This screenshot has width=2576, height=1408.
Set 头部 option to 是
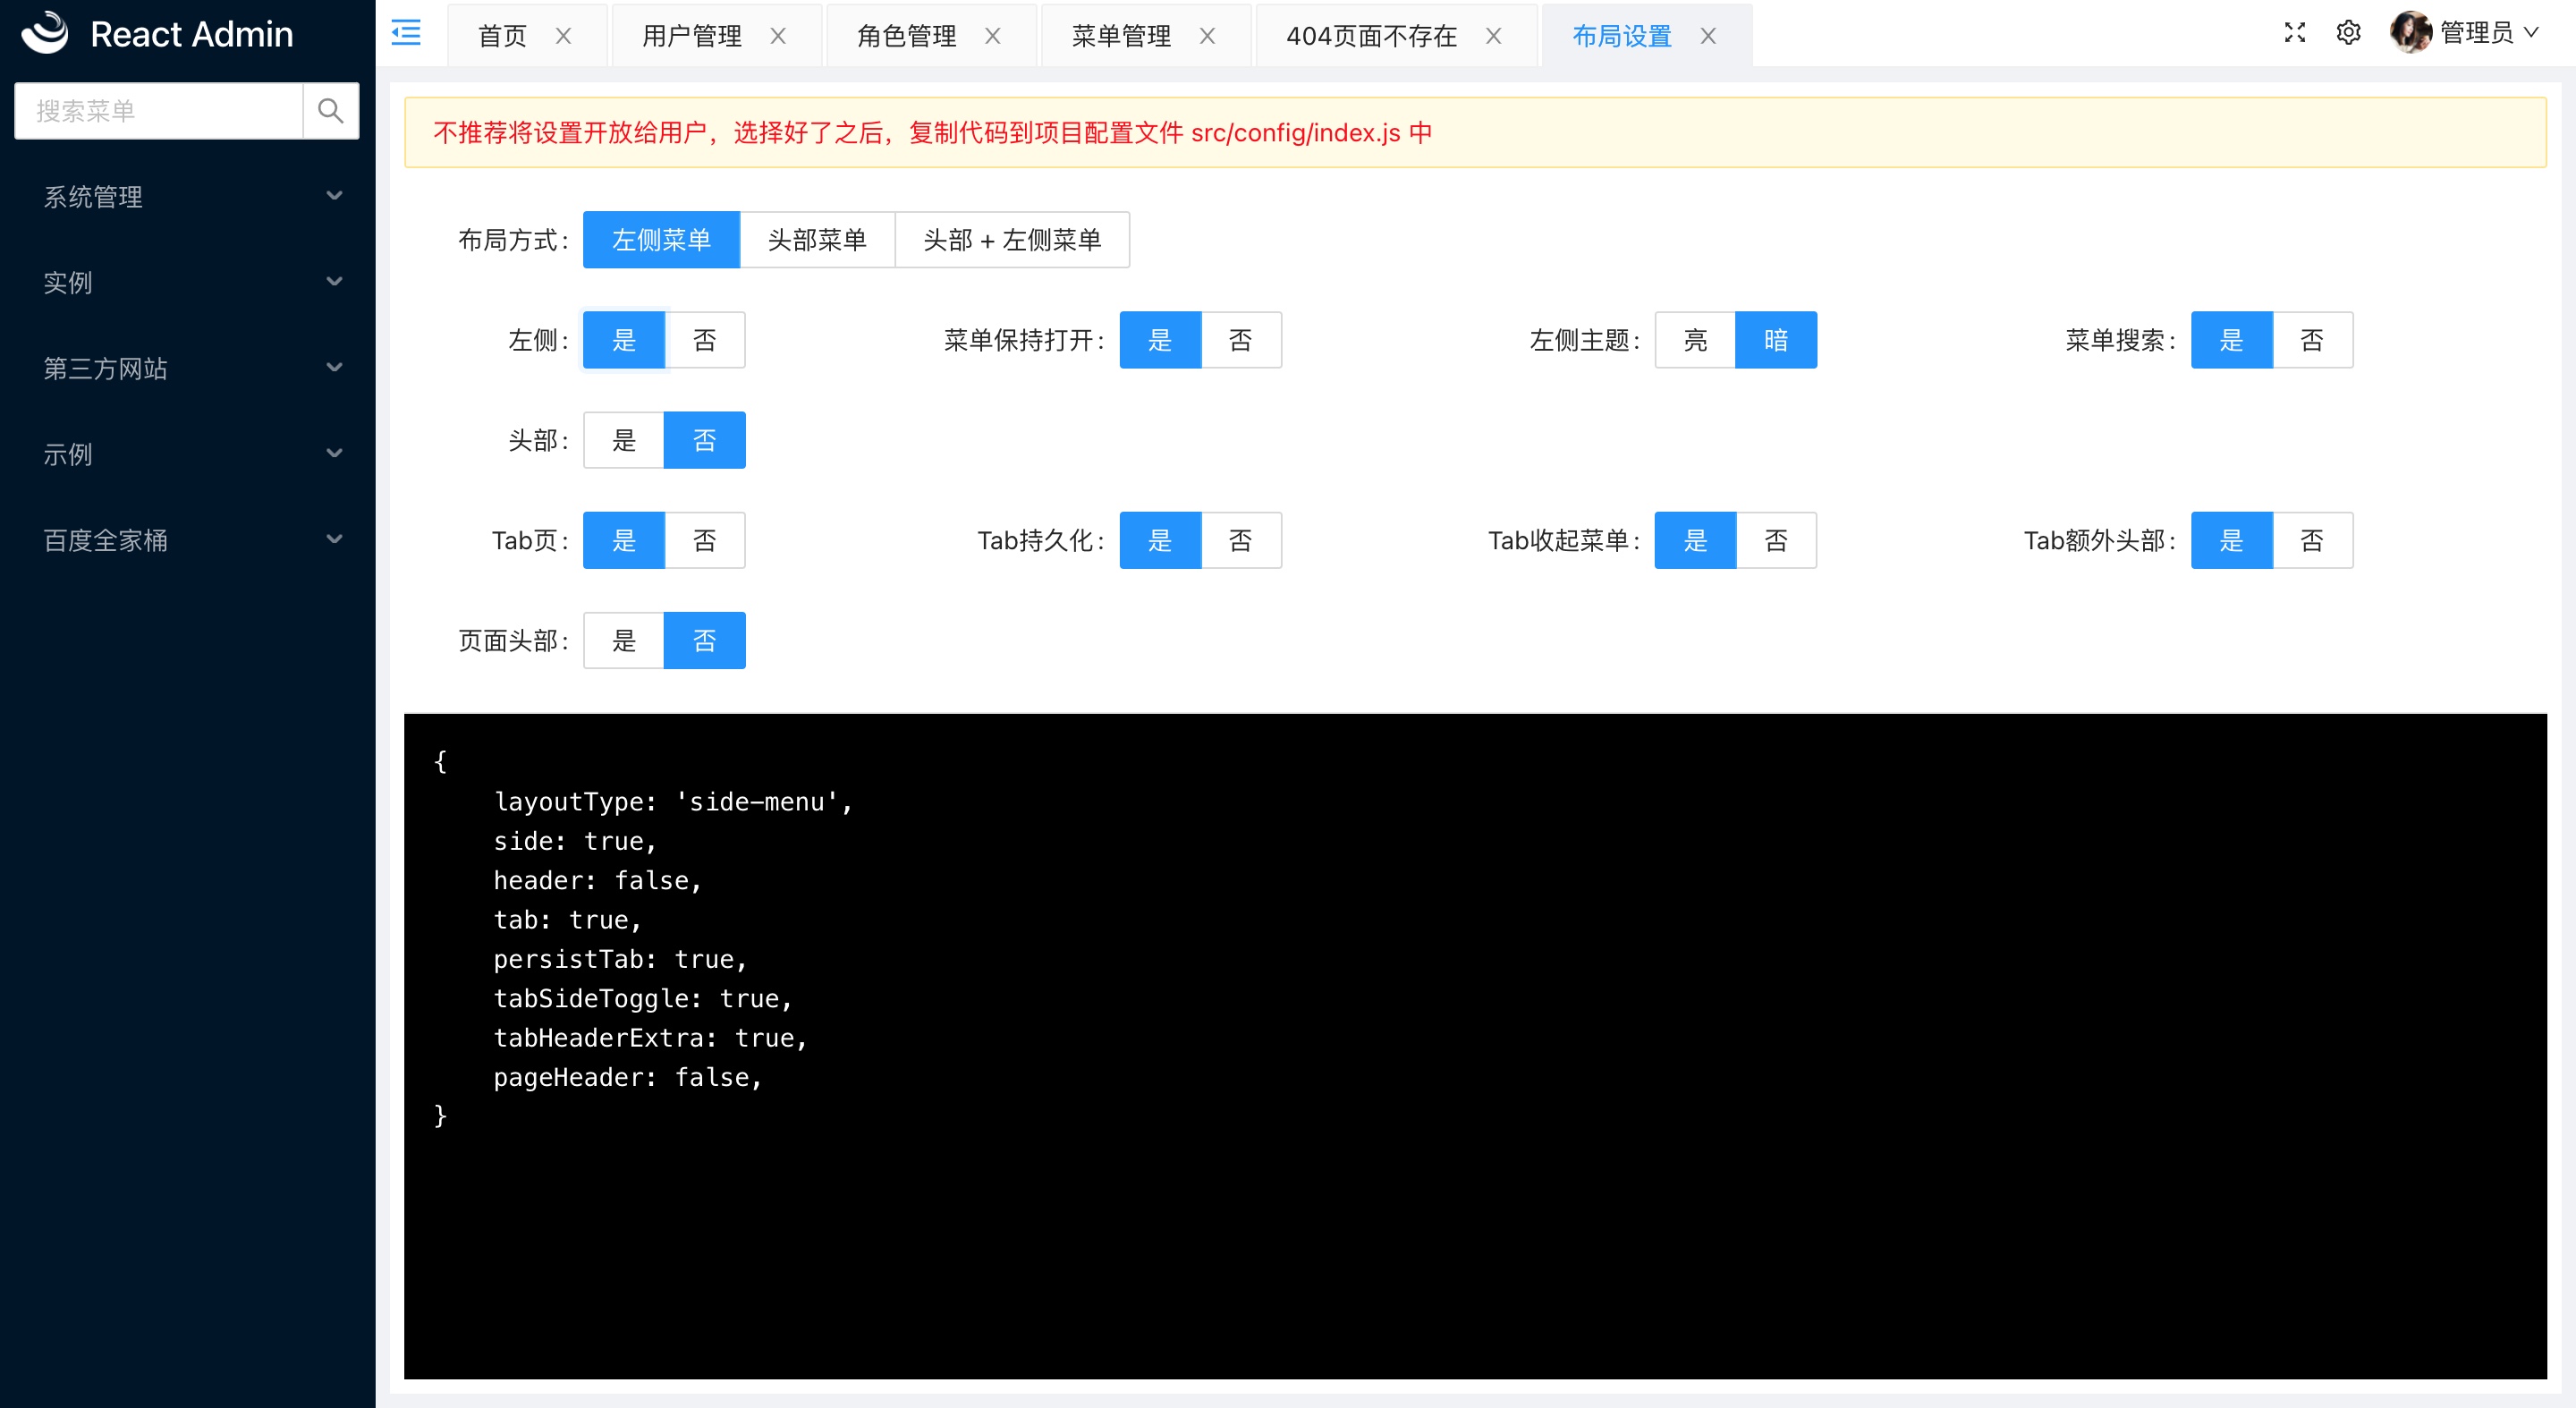tap(624, 440)
